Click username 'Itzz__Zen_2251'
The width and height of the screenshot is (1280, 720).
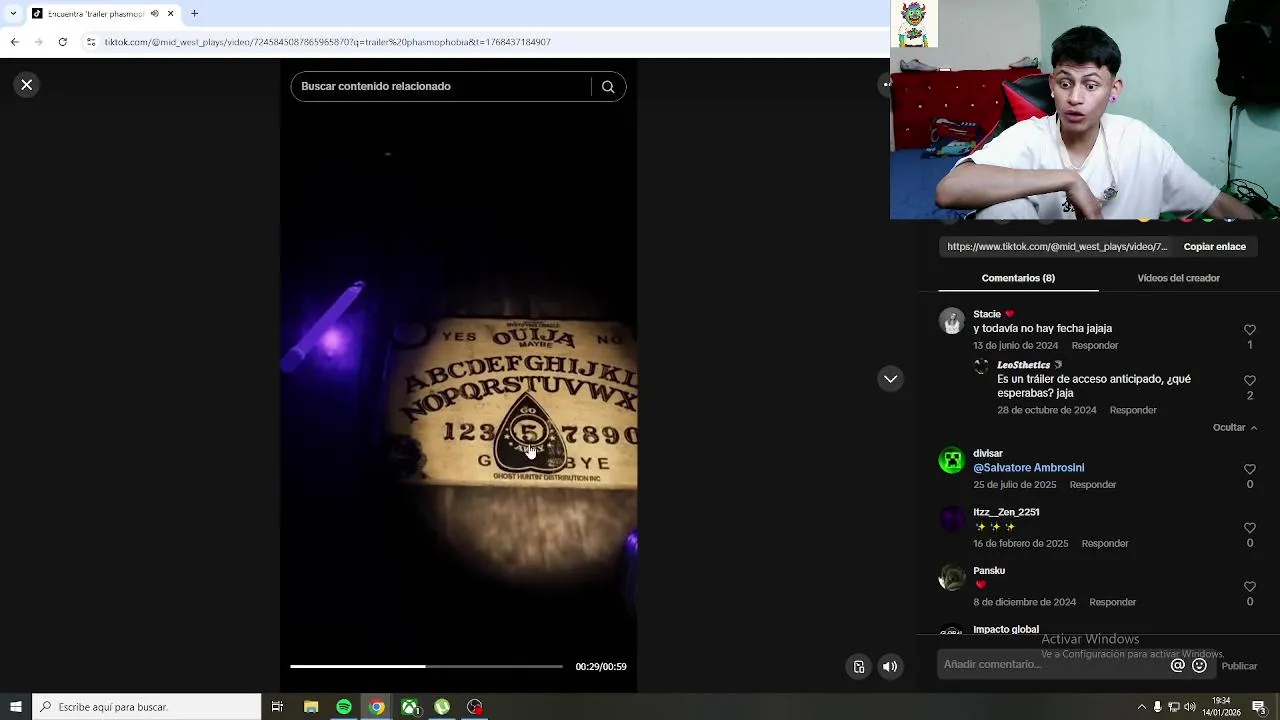1006,512
